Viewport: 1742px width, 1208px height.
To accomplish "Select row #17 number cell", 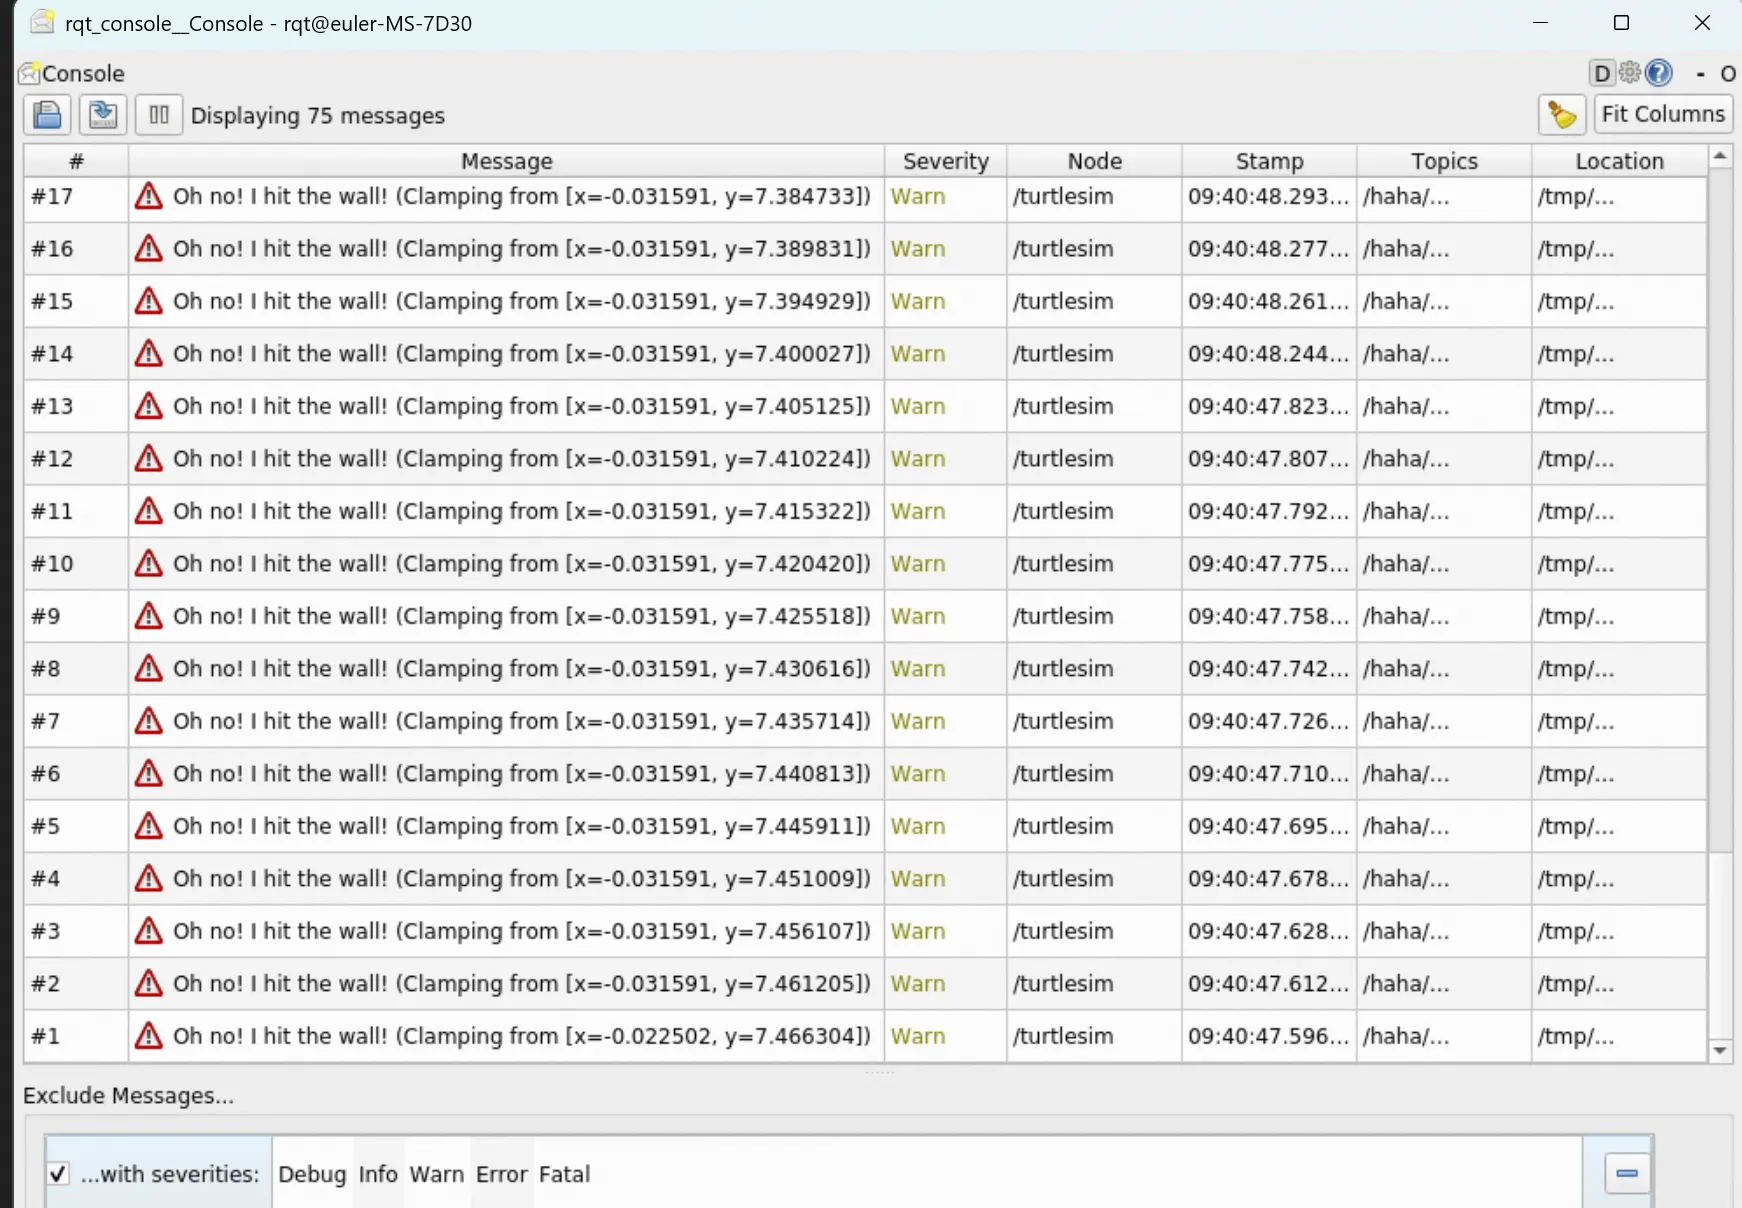I will click(x=76, y=196).
